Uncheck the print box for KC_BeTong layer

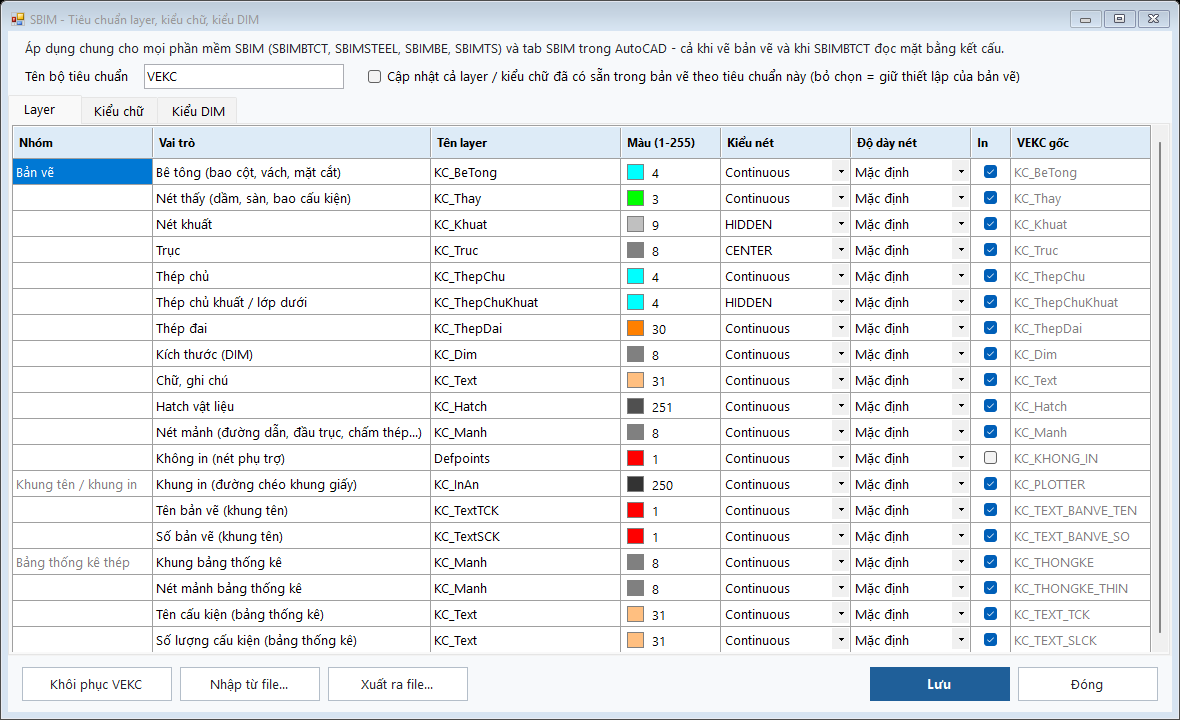(x=990, y=172)
